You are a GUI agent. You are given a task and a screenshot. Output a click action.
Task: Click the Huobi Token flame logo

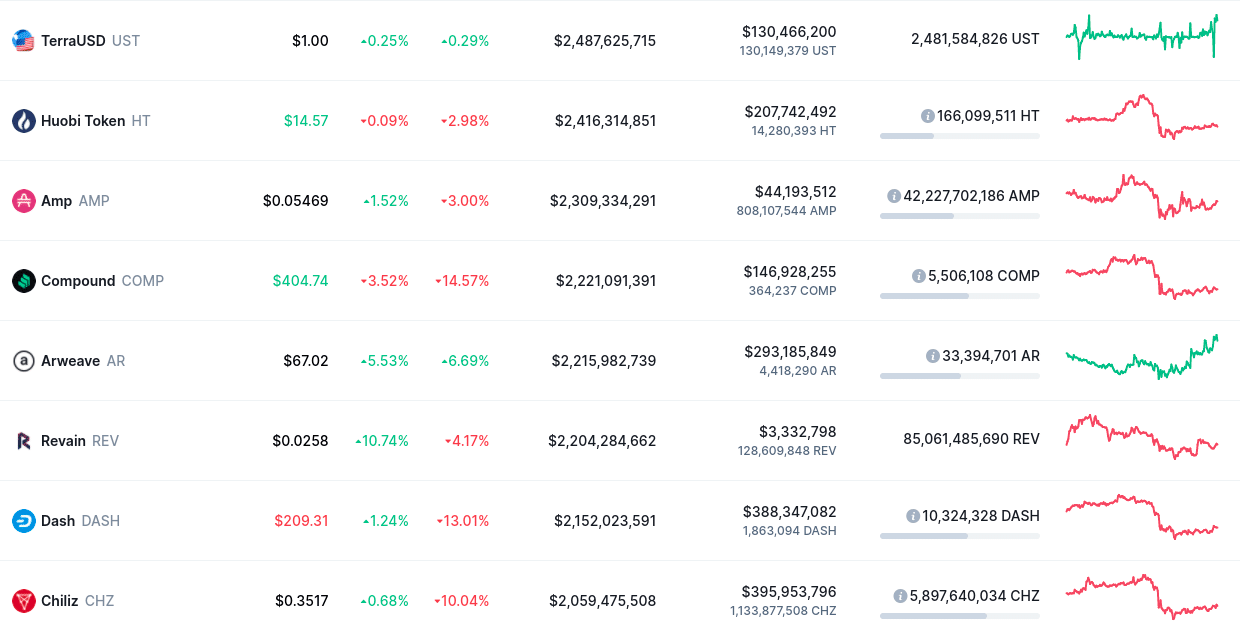tap(24, 121)
